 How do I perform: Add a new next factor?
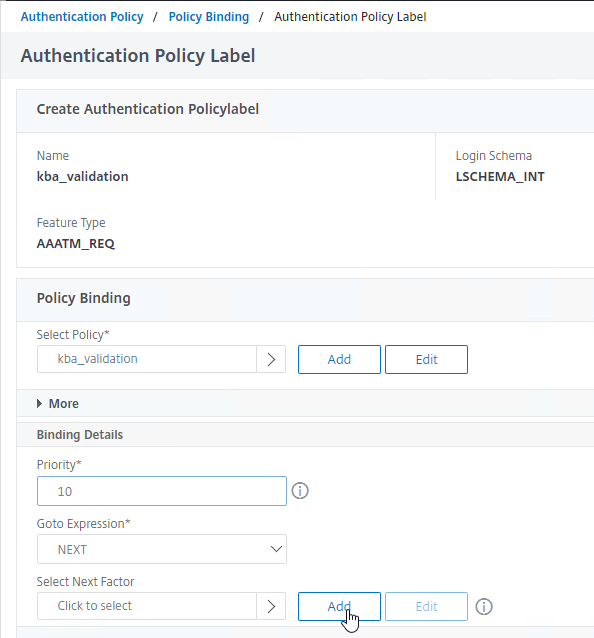339,606
